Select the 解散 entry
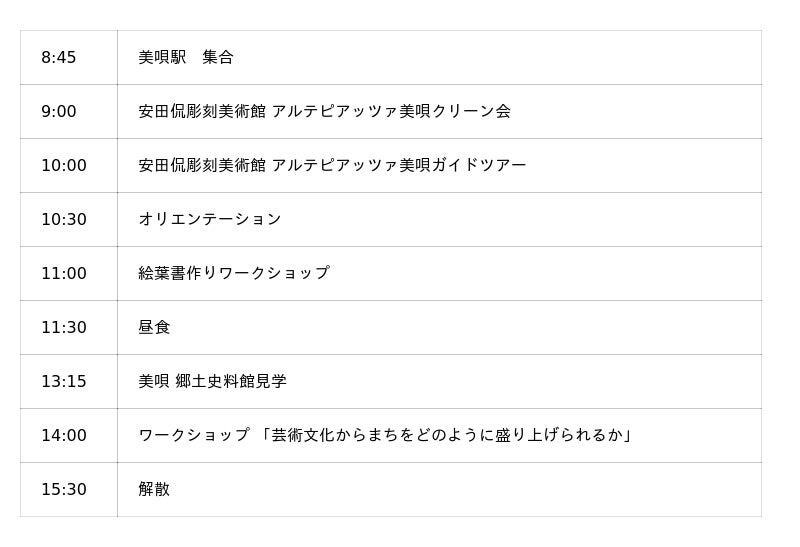800x547 pixels. [154, 489]
